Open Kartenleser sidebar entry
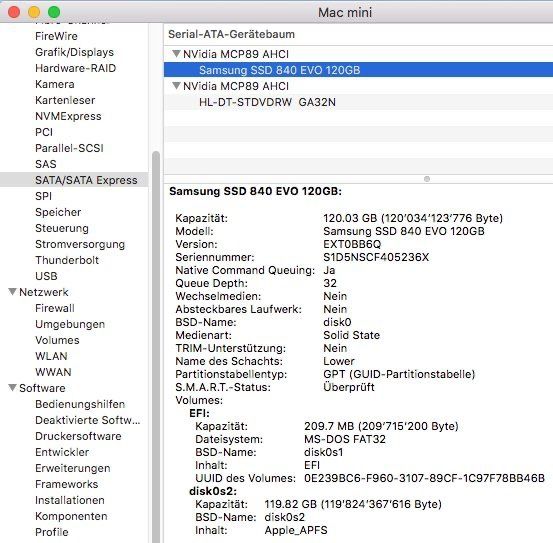Screen dimensions: 553x543 click(65, 100)
